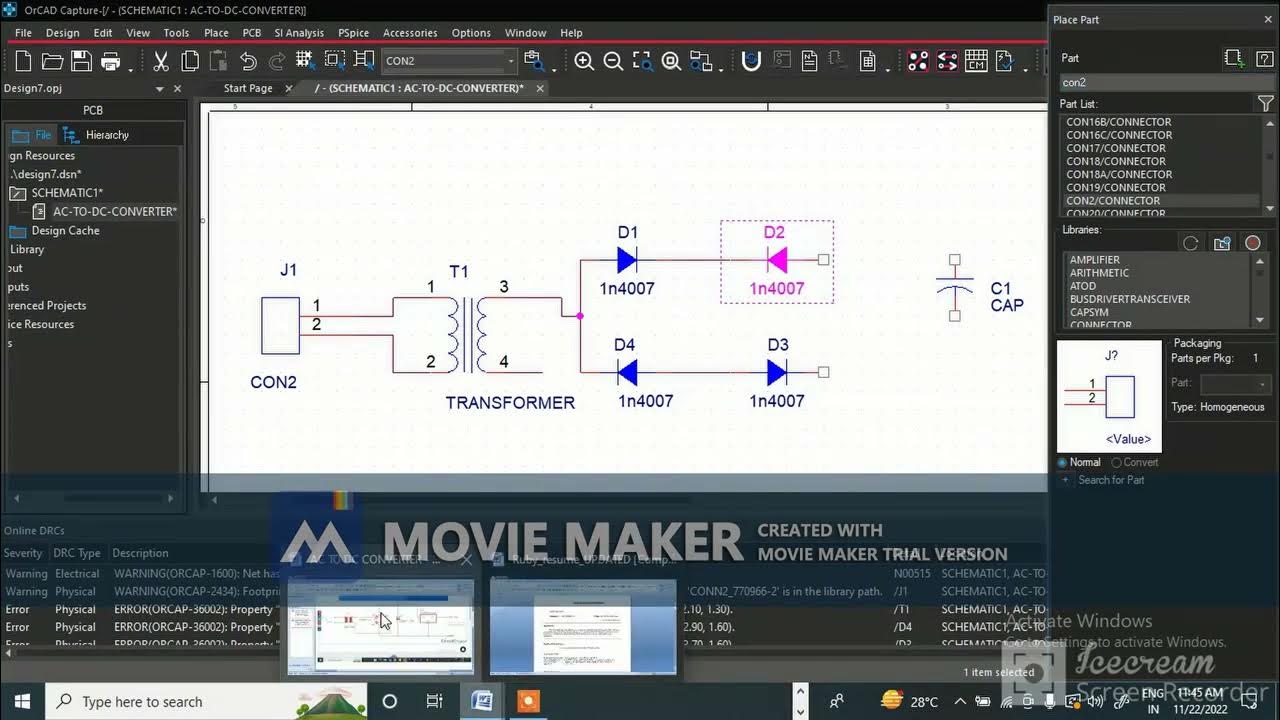Click the Severity column header in Online DRCs
The image size is (1280, 720).
(x=24, y=553)
